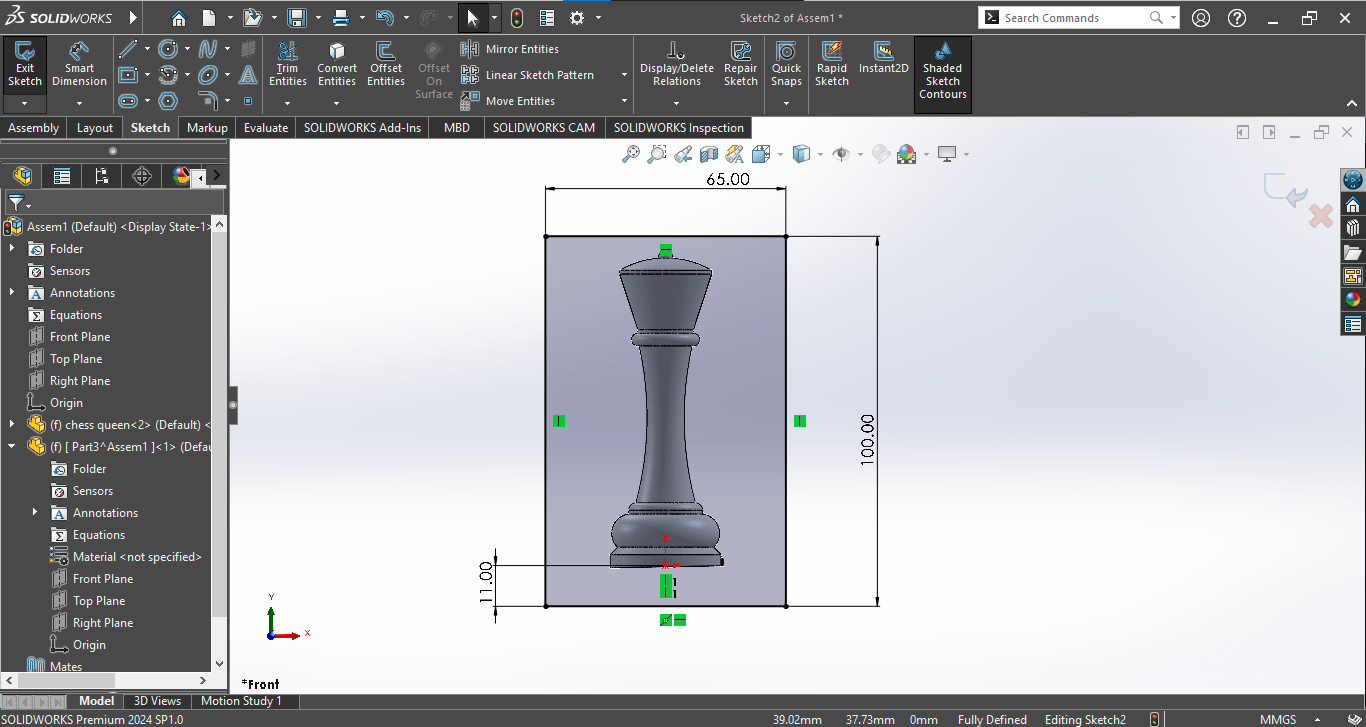
Task: Activate Trim Entities tool
Action: [288, 64]
